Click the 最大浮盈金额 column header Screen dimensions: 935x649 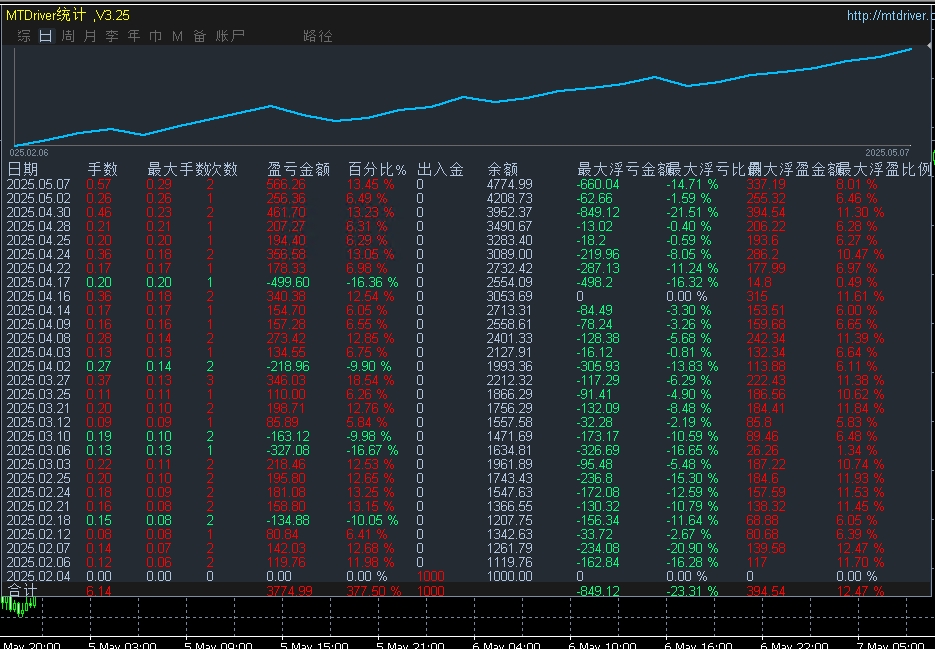tap(795, 169)
